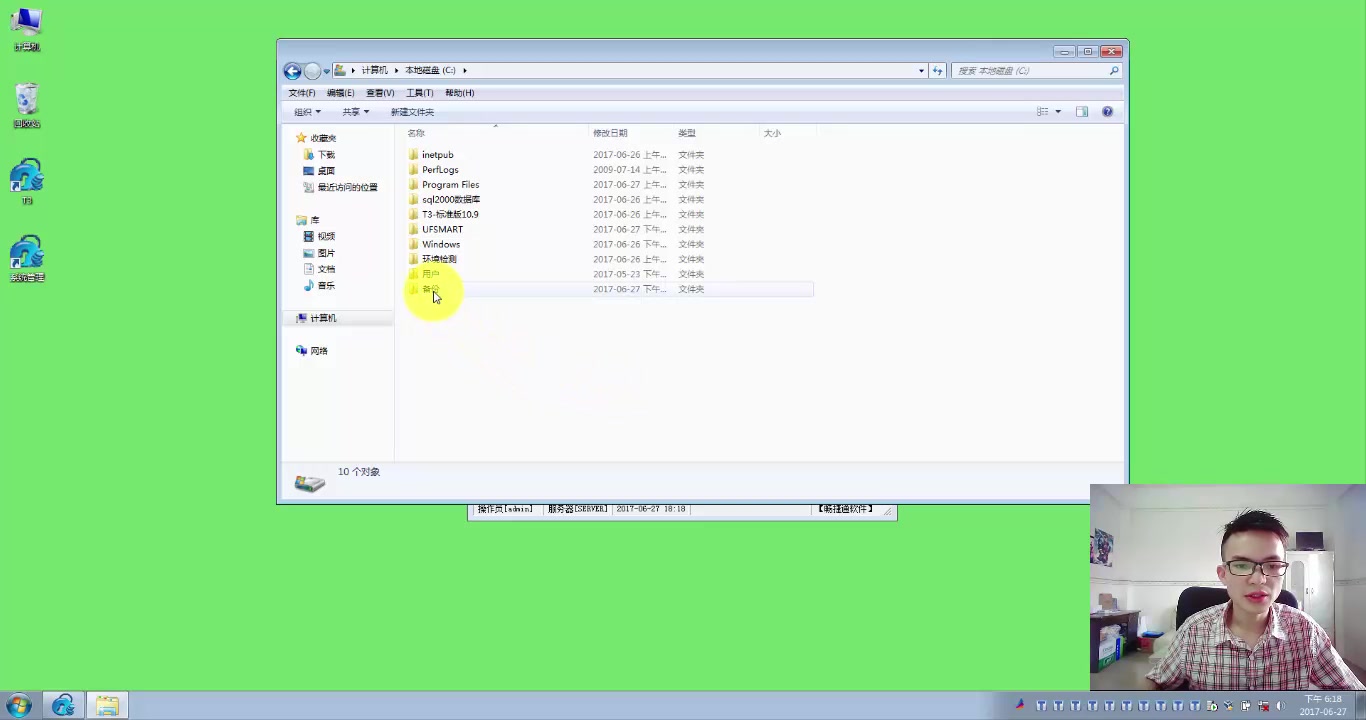Open the 工具(T) menu
Viewport: 1366px width, 720px height.
click(x=420, y=93)
